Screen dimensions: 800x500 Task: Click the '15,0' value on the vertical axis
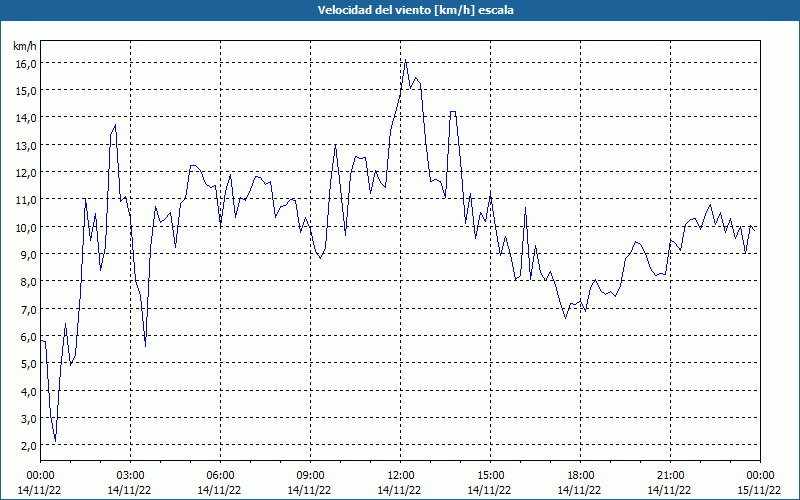26,90
